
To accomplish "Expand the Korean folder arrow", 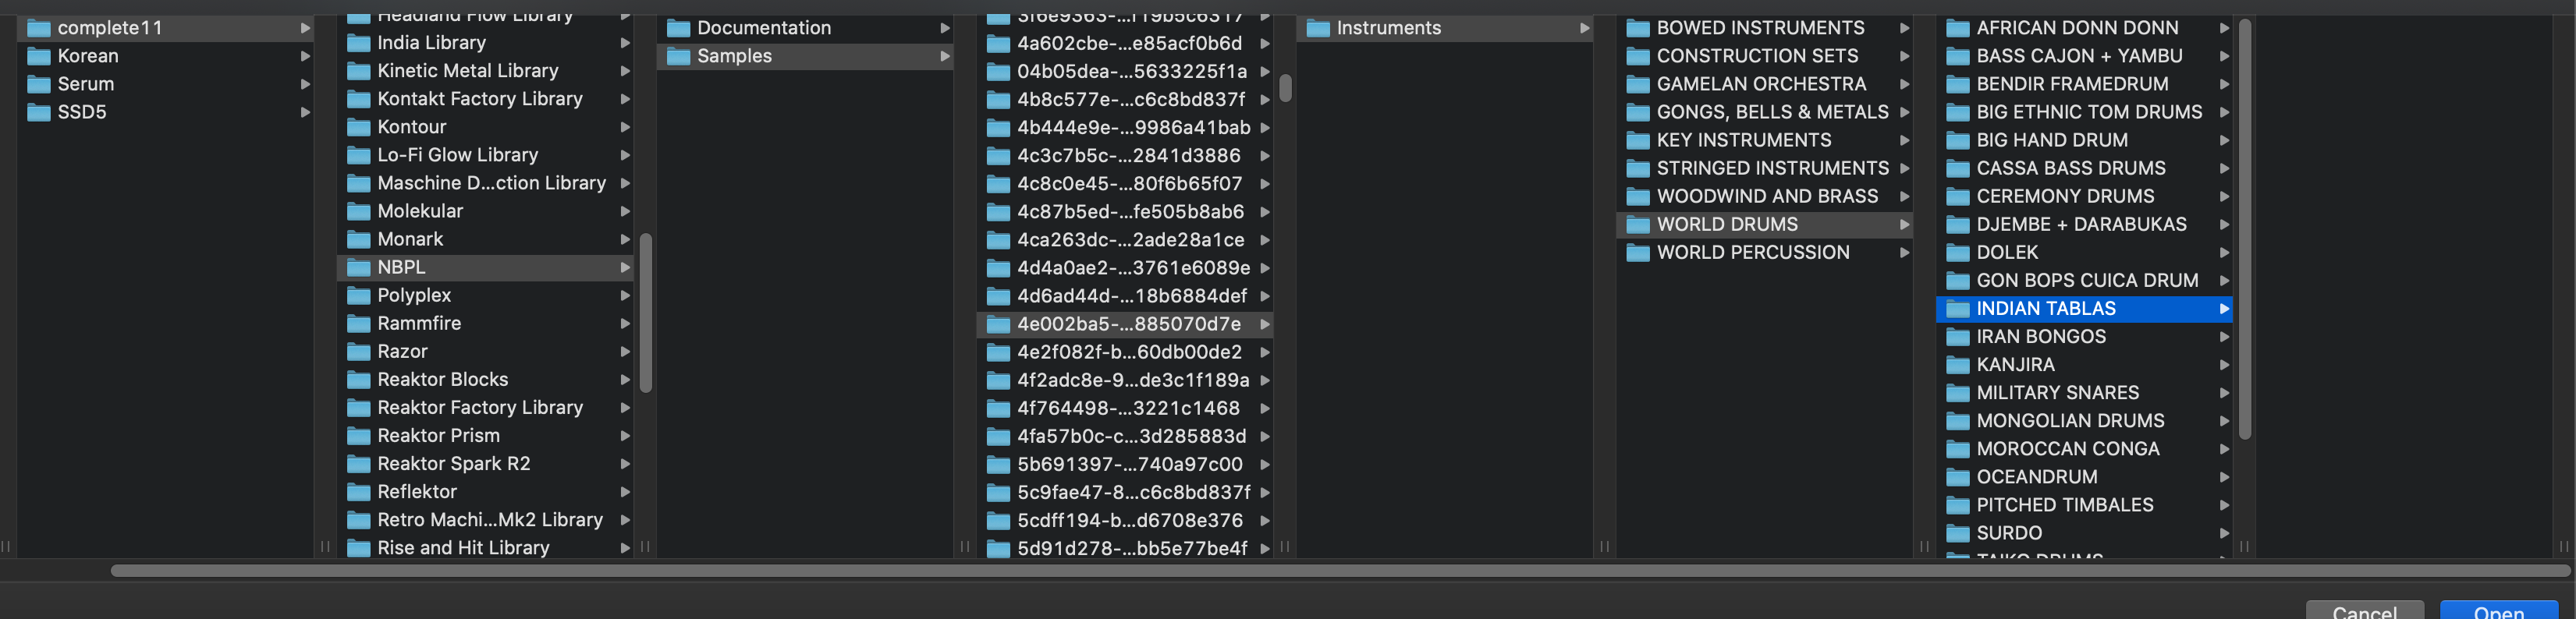I will (x=305, y=56).
